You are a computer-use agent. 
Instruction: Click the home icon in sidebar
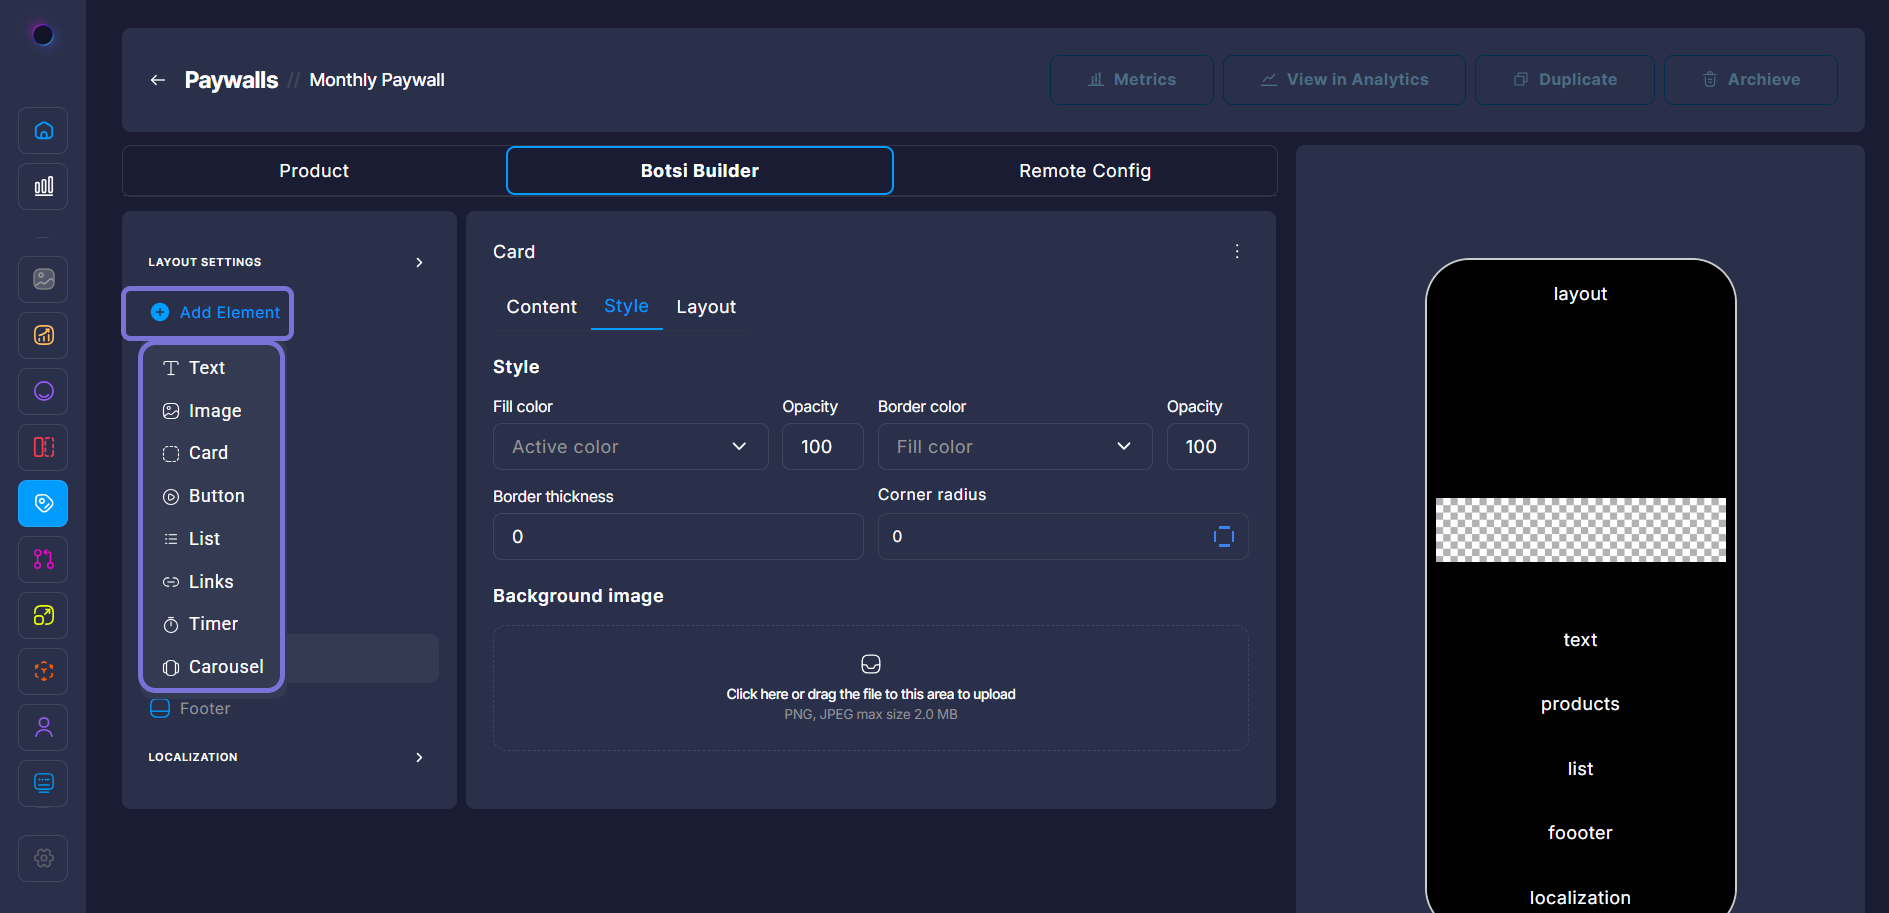click(43, 131)
